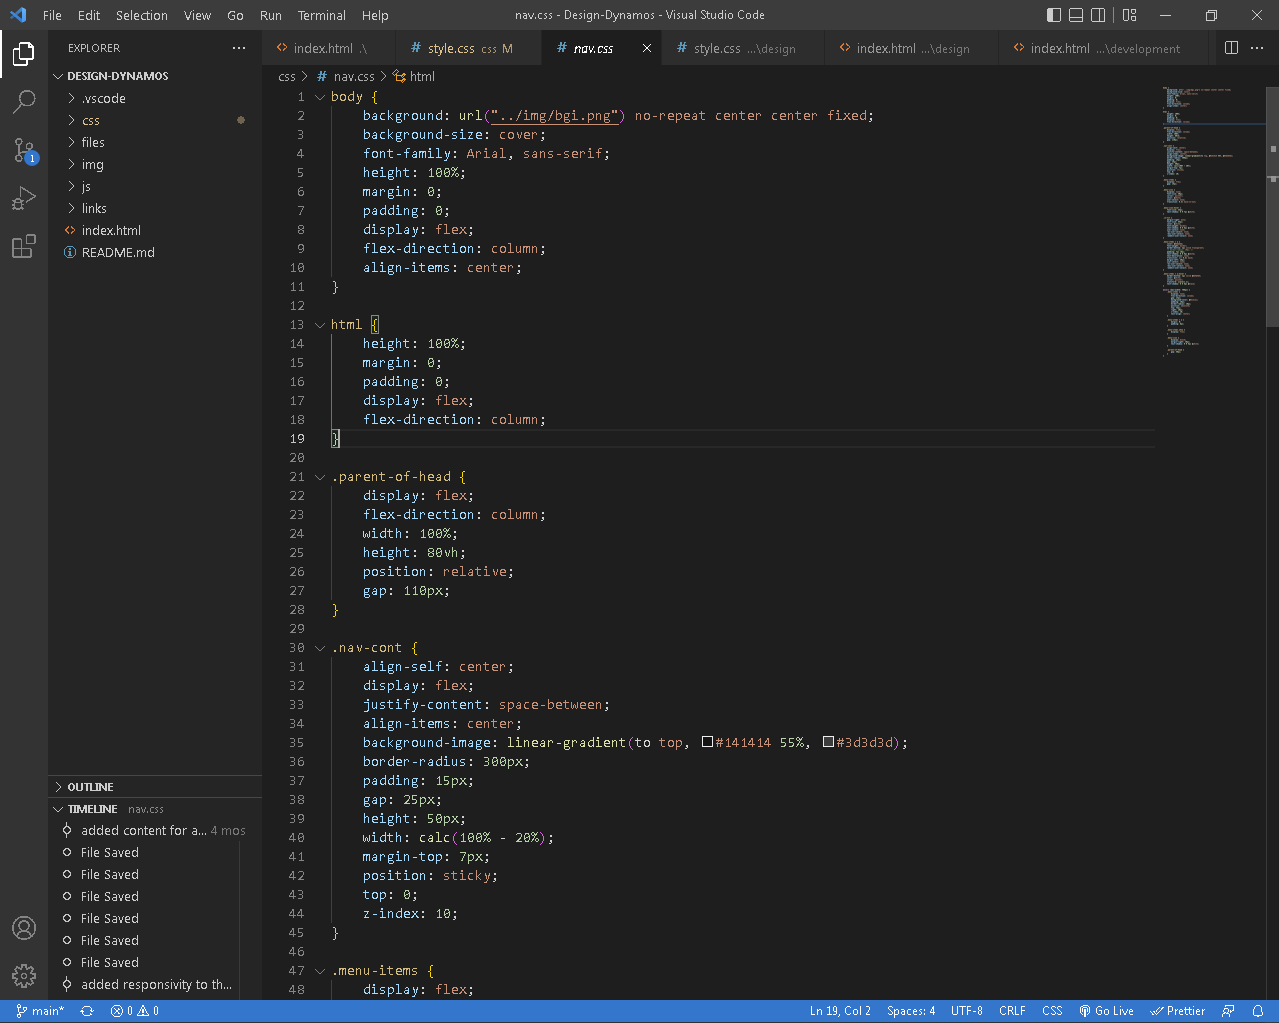Image resolution: width=1279 pixels, height=1023 pixels.
Task: Toggle the Primary Side Bar layout button
Action: click(x=1054, y=15)
